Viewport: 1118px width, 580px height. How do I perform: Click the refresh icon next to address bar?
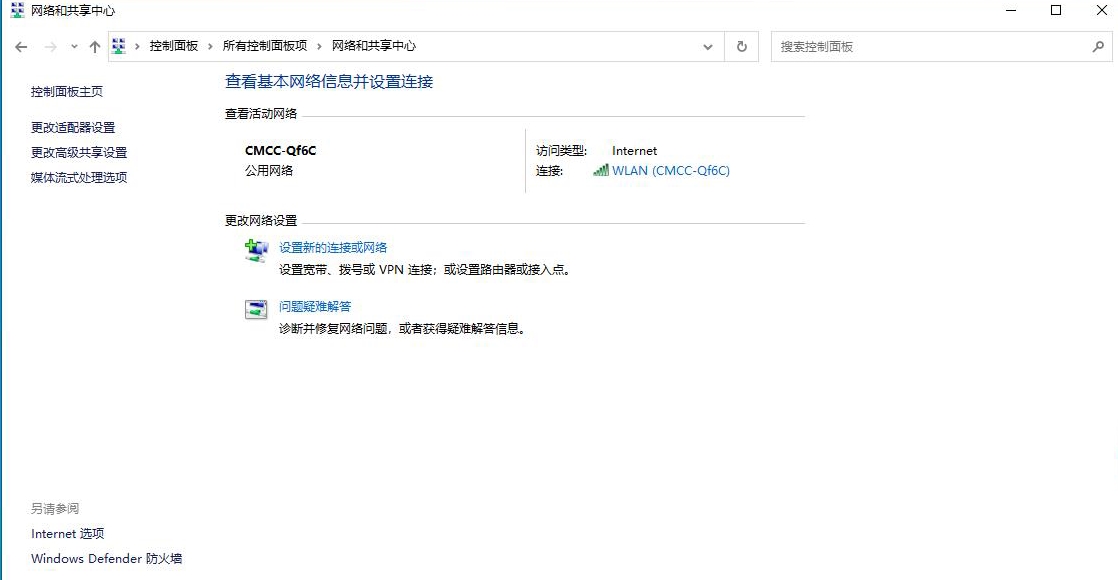(x=741, y=45)
